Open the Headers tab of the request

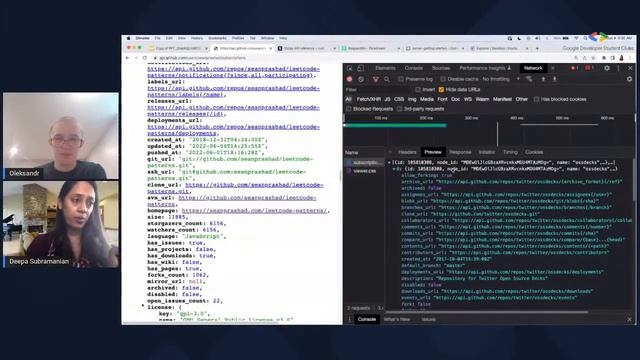click(407, 152)
